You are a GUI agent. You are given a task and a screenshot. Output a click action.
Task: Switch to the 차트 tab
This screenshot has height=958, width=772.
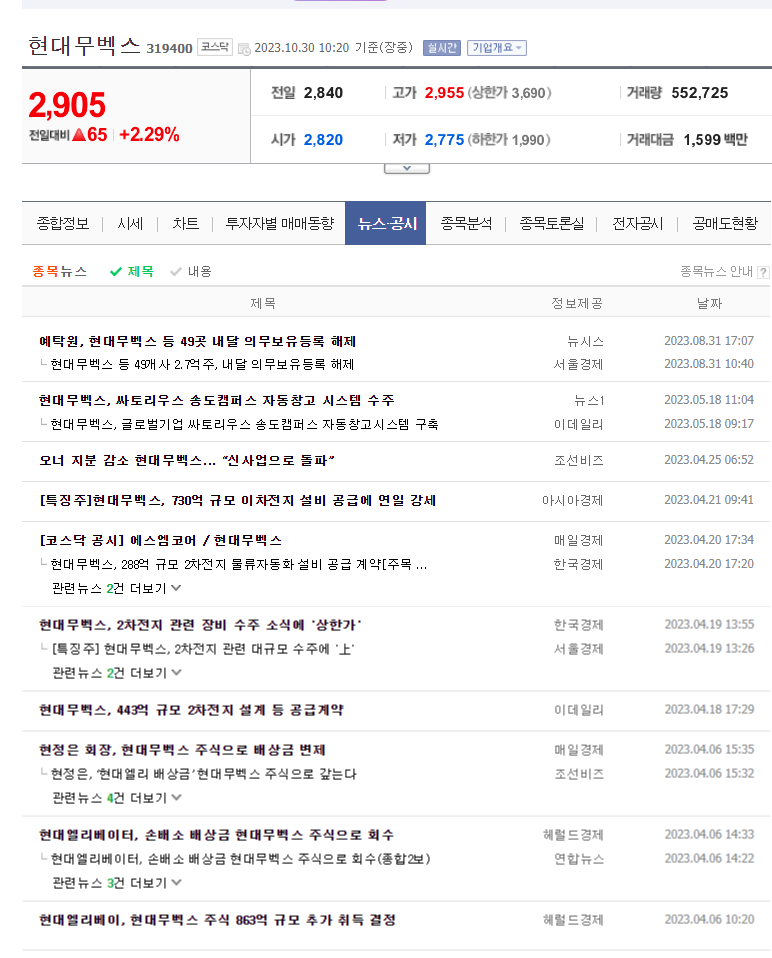[185, 224]
